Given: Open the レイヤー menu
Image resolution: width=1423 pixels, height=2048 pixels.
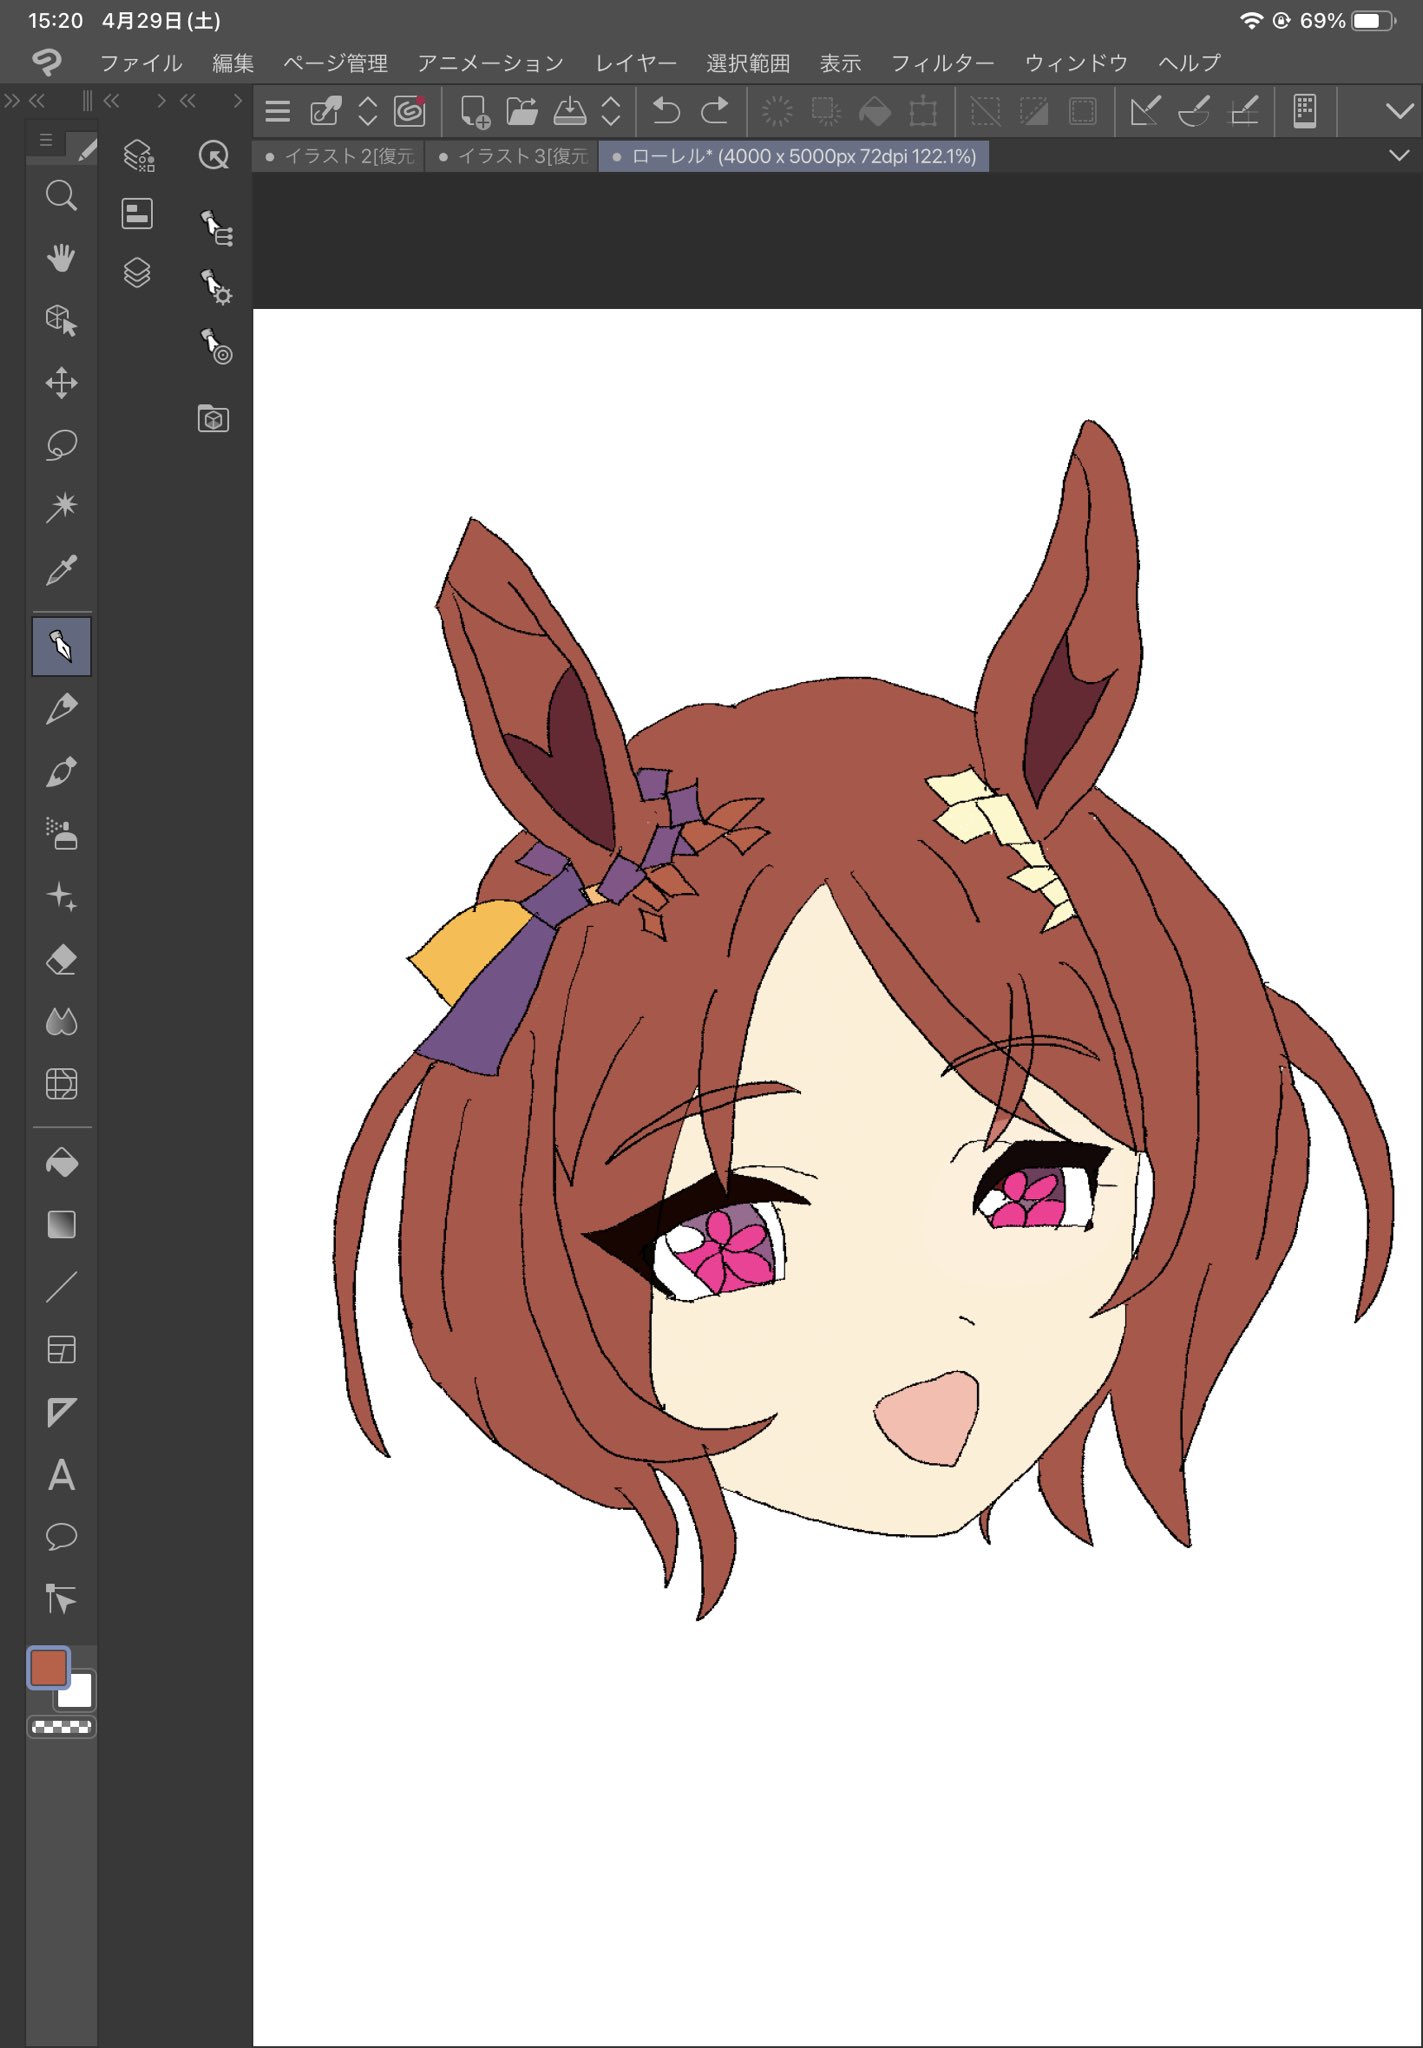Looking at the screenshot, I should pos(636,63).
